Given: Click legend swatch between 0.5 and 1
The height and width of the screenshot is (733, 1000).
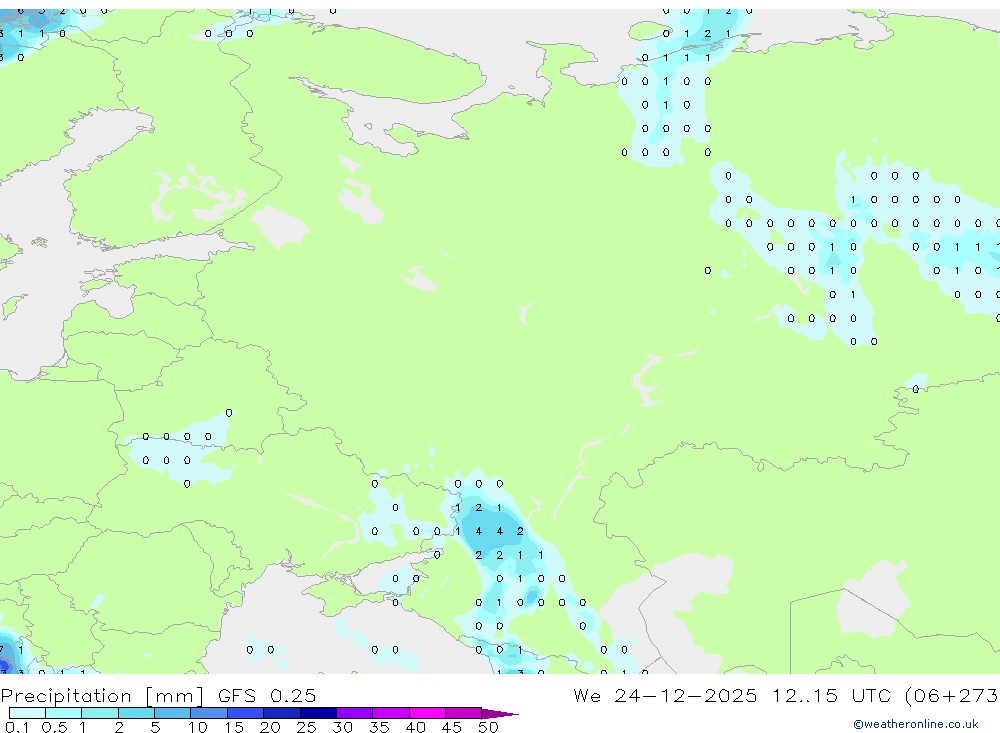Looking at the screenshot, I should [x=64, y=713].
